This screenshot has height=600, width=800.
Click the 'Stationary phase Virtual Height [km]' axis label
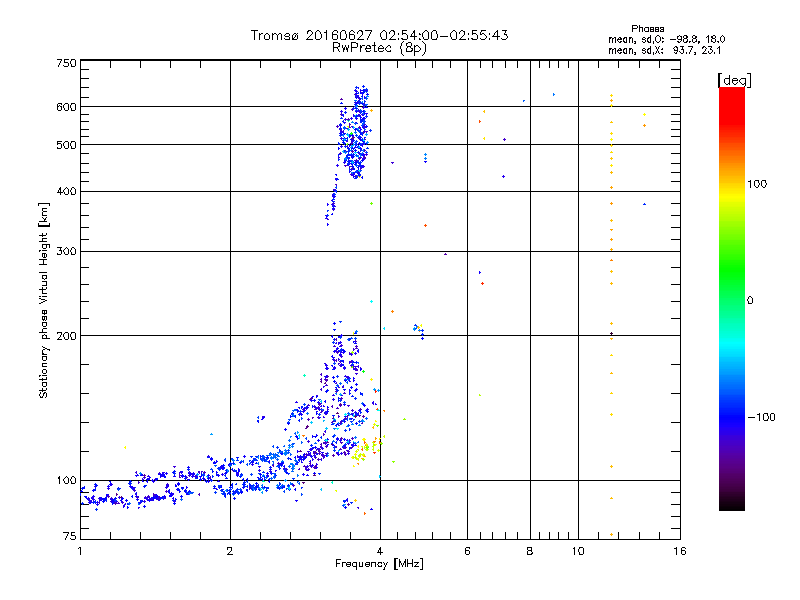tap(43, 300)
